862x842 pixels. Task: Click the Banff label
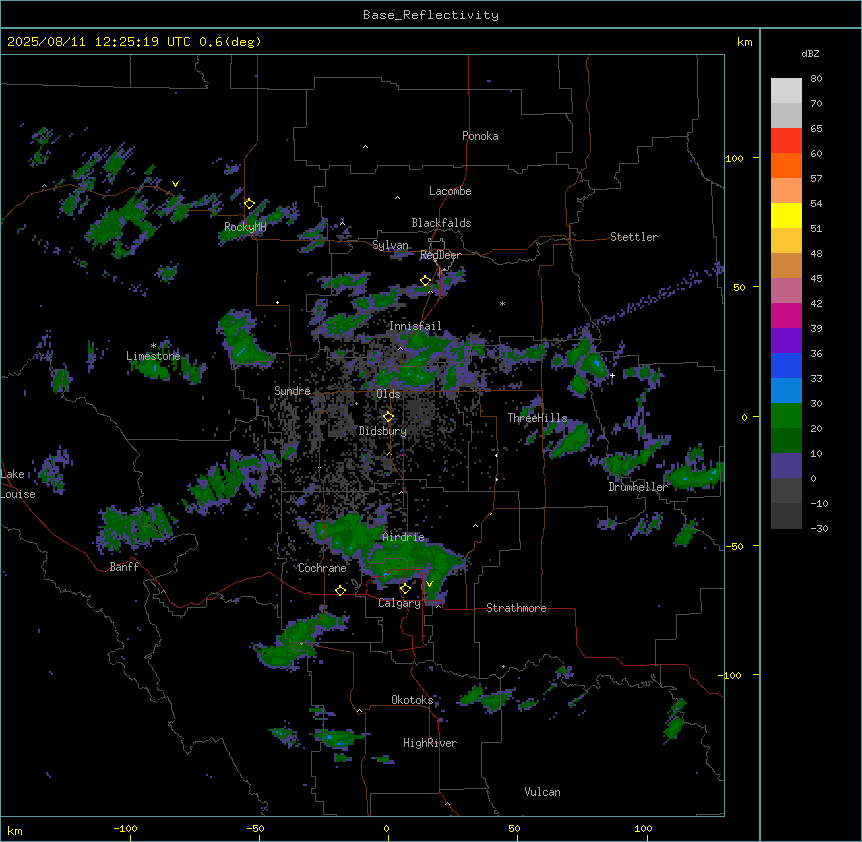tap(124, 567)
